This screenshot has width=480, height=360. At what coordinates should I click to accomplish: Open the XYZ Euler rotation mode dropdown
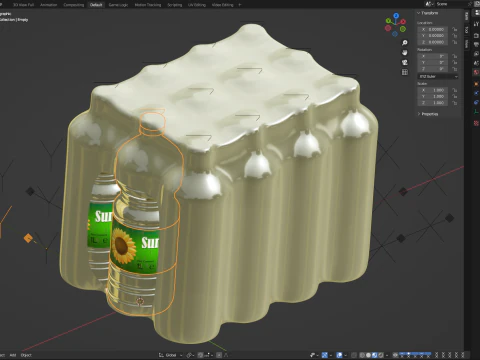coord(438,76)
